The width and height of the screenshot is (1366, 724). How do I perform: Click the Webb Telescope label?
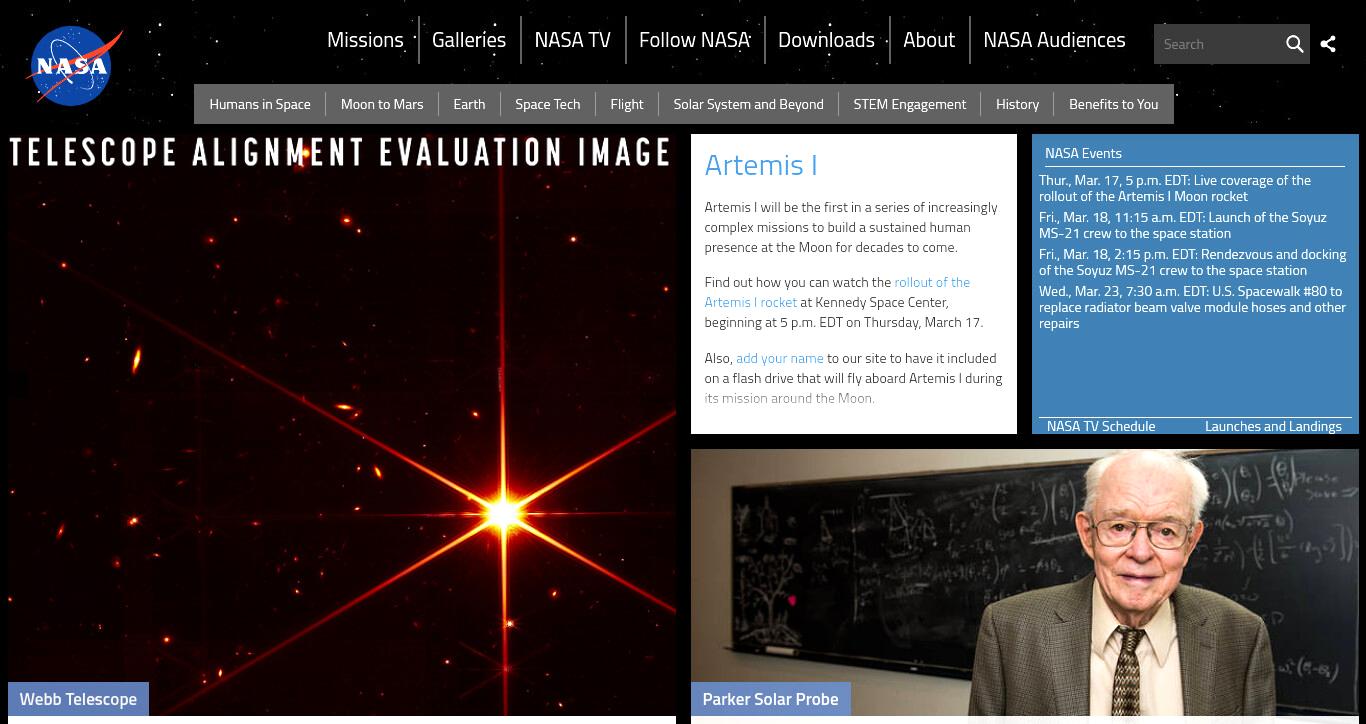[x=78, y=699]
